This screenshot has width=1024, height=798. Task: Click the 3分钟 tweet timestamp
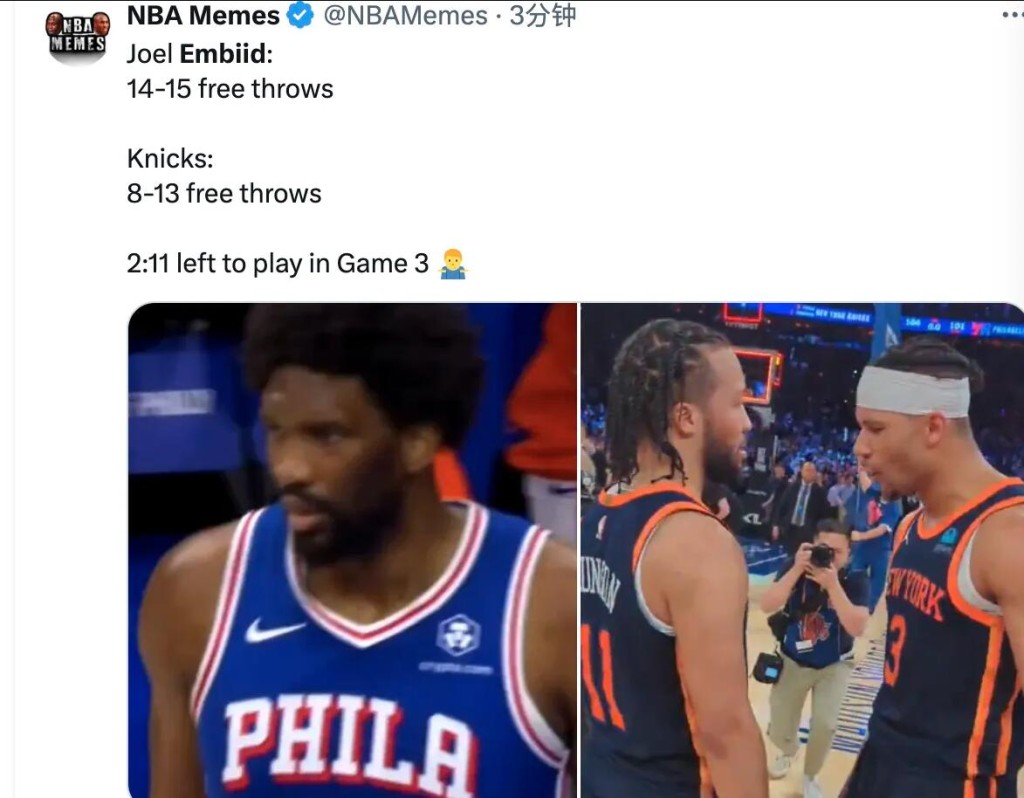(543, 15)
